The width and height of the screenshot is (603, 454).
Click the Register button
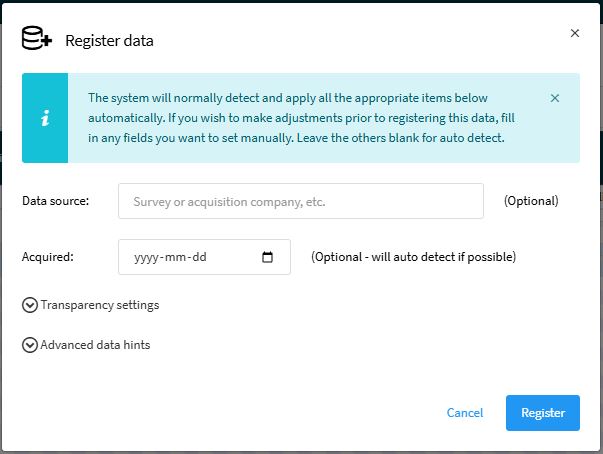click(543, 413)
